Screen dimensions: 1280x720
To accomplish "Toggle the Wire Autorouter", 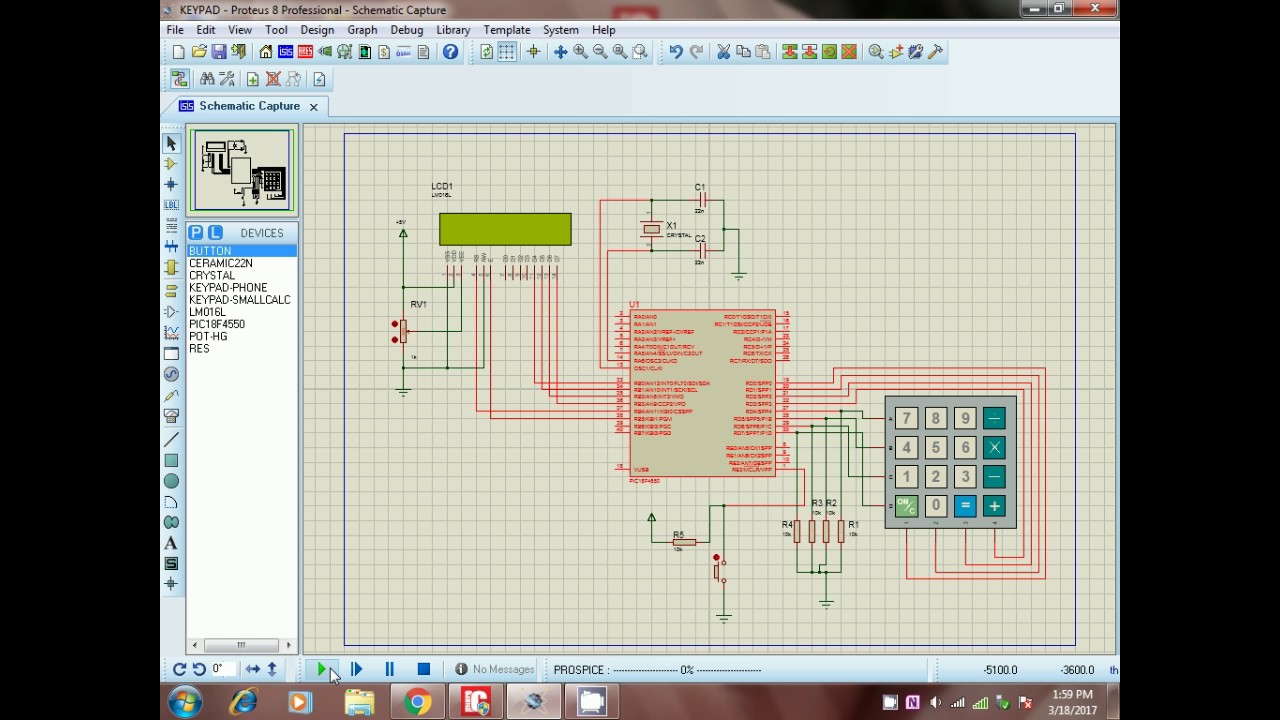I will point(179,79).
